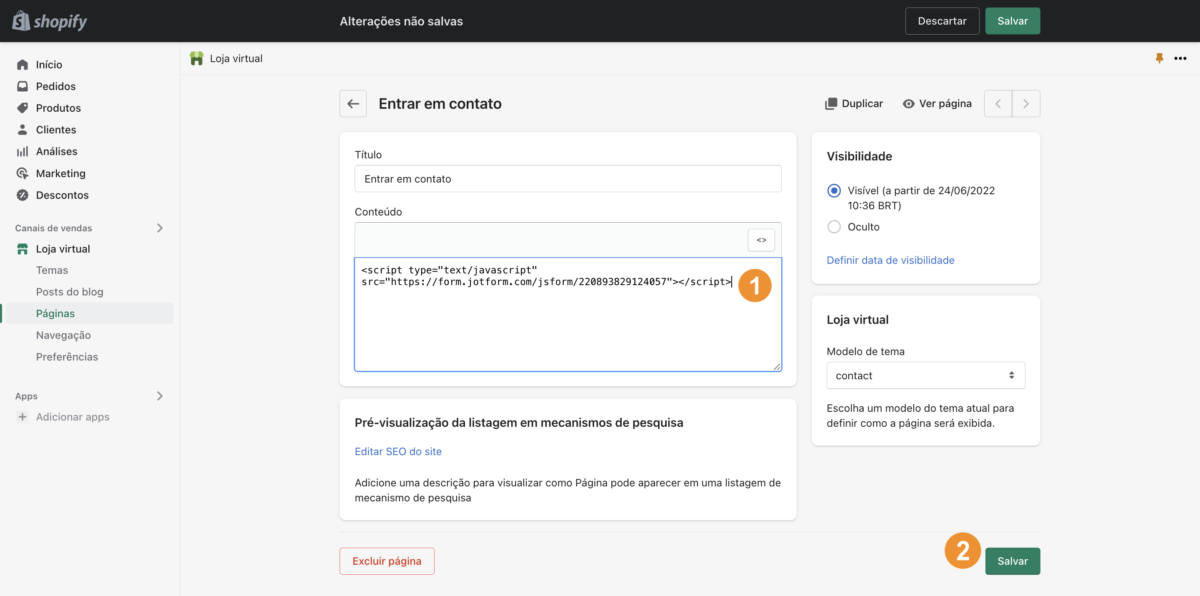Image resolution: width=1200 pixels, height=596 pixels.
Task: Click Descartar in the top bar
Action: point(941,21)
